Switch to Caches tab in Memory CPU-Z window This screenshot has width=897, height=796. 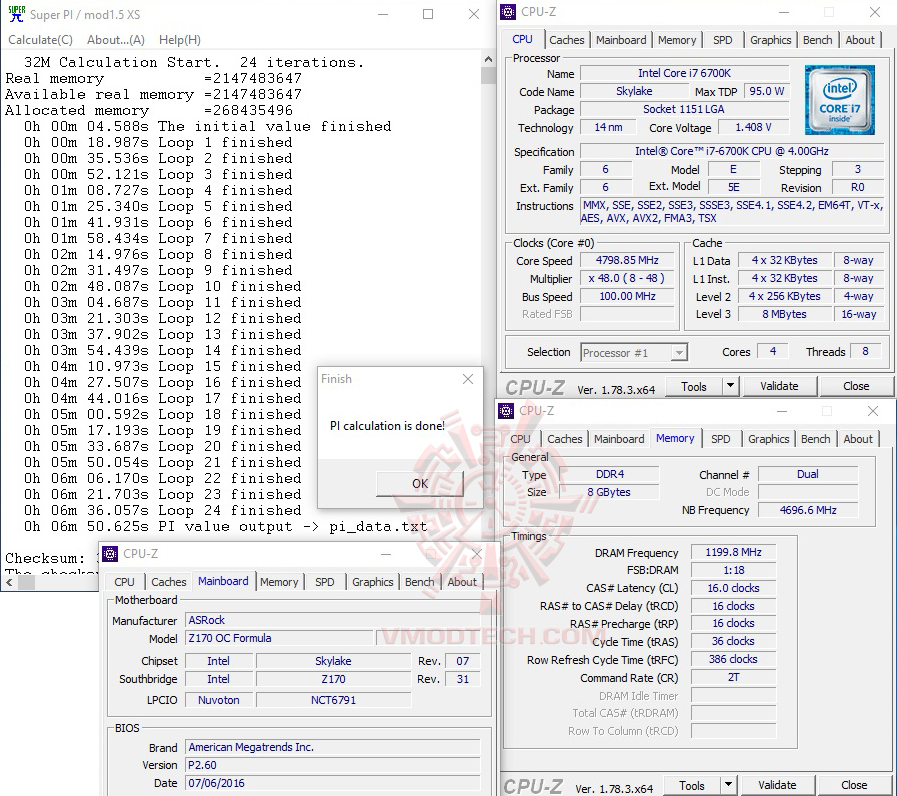click(565, 439)
